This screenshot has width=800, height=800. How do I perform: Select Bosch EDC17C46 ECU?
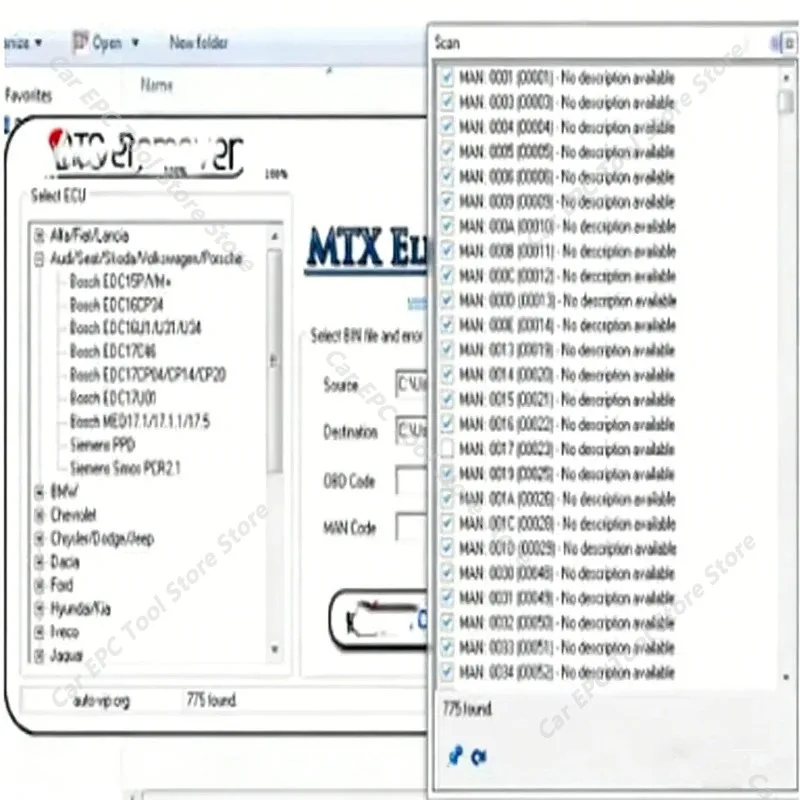113,352
